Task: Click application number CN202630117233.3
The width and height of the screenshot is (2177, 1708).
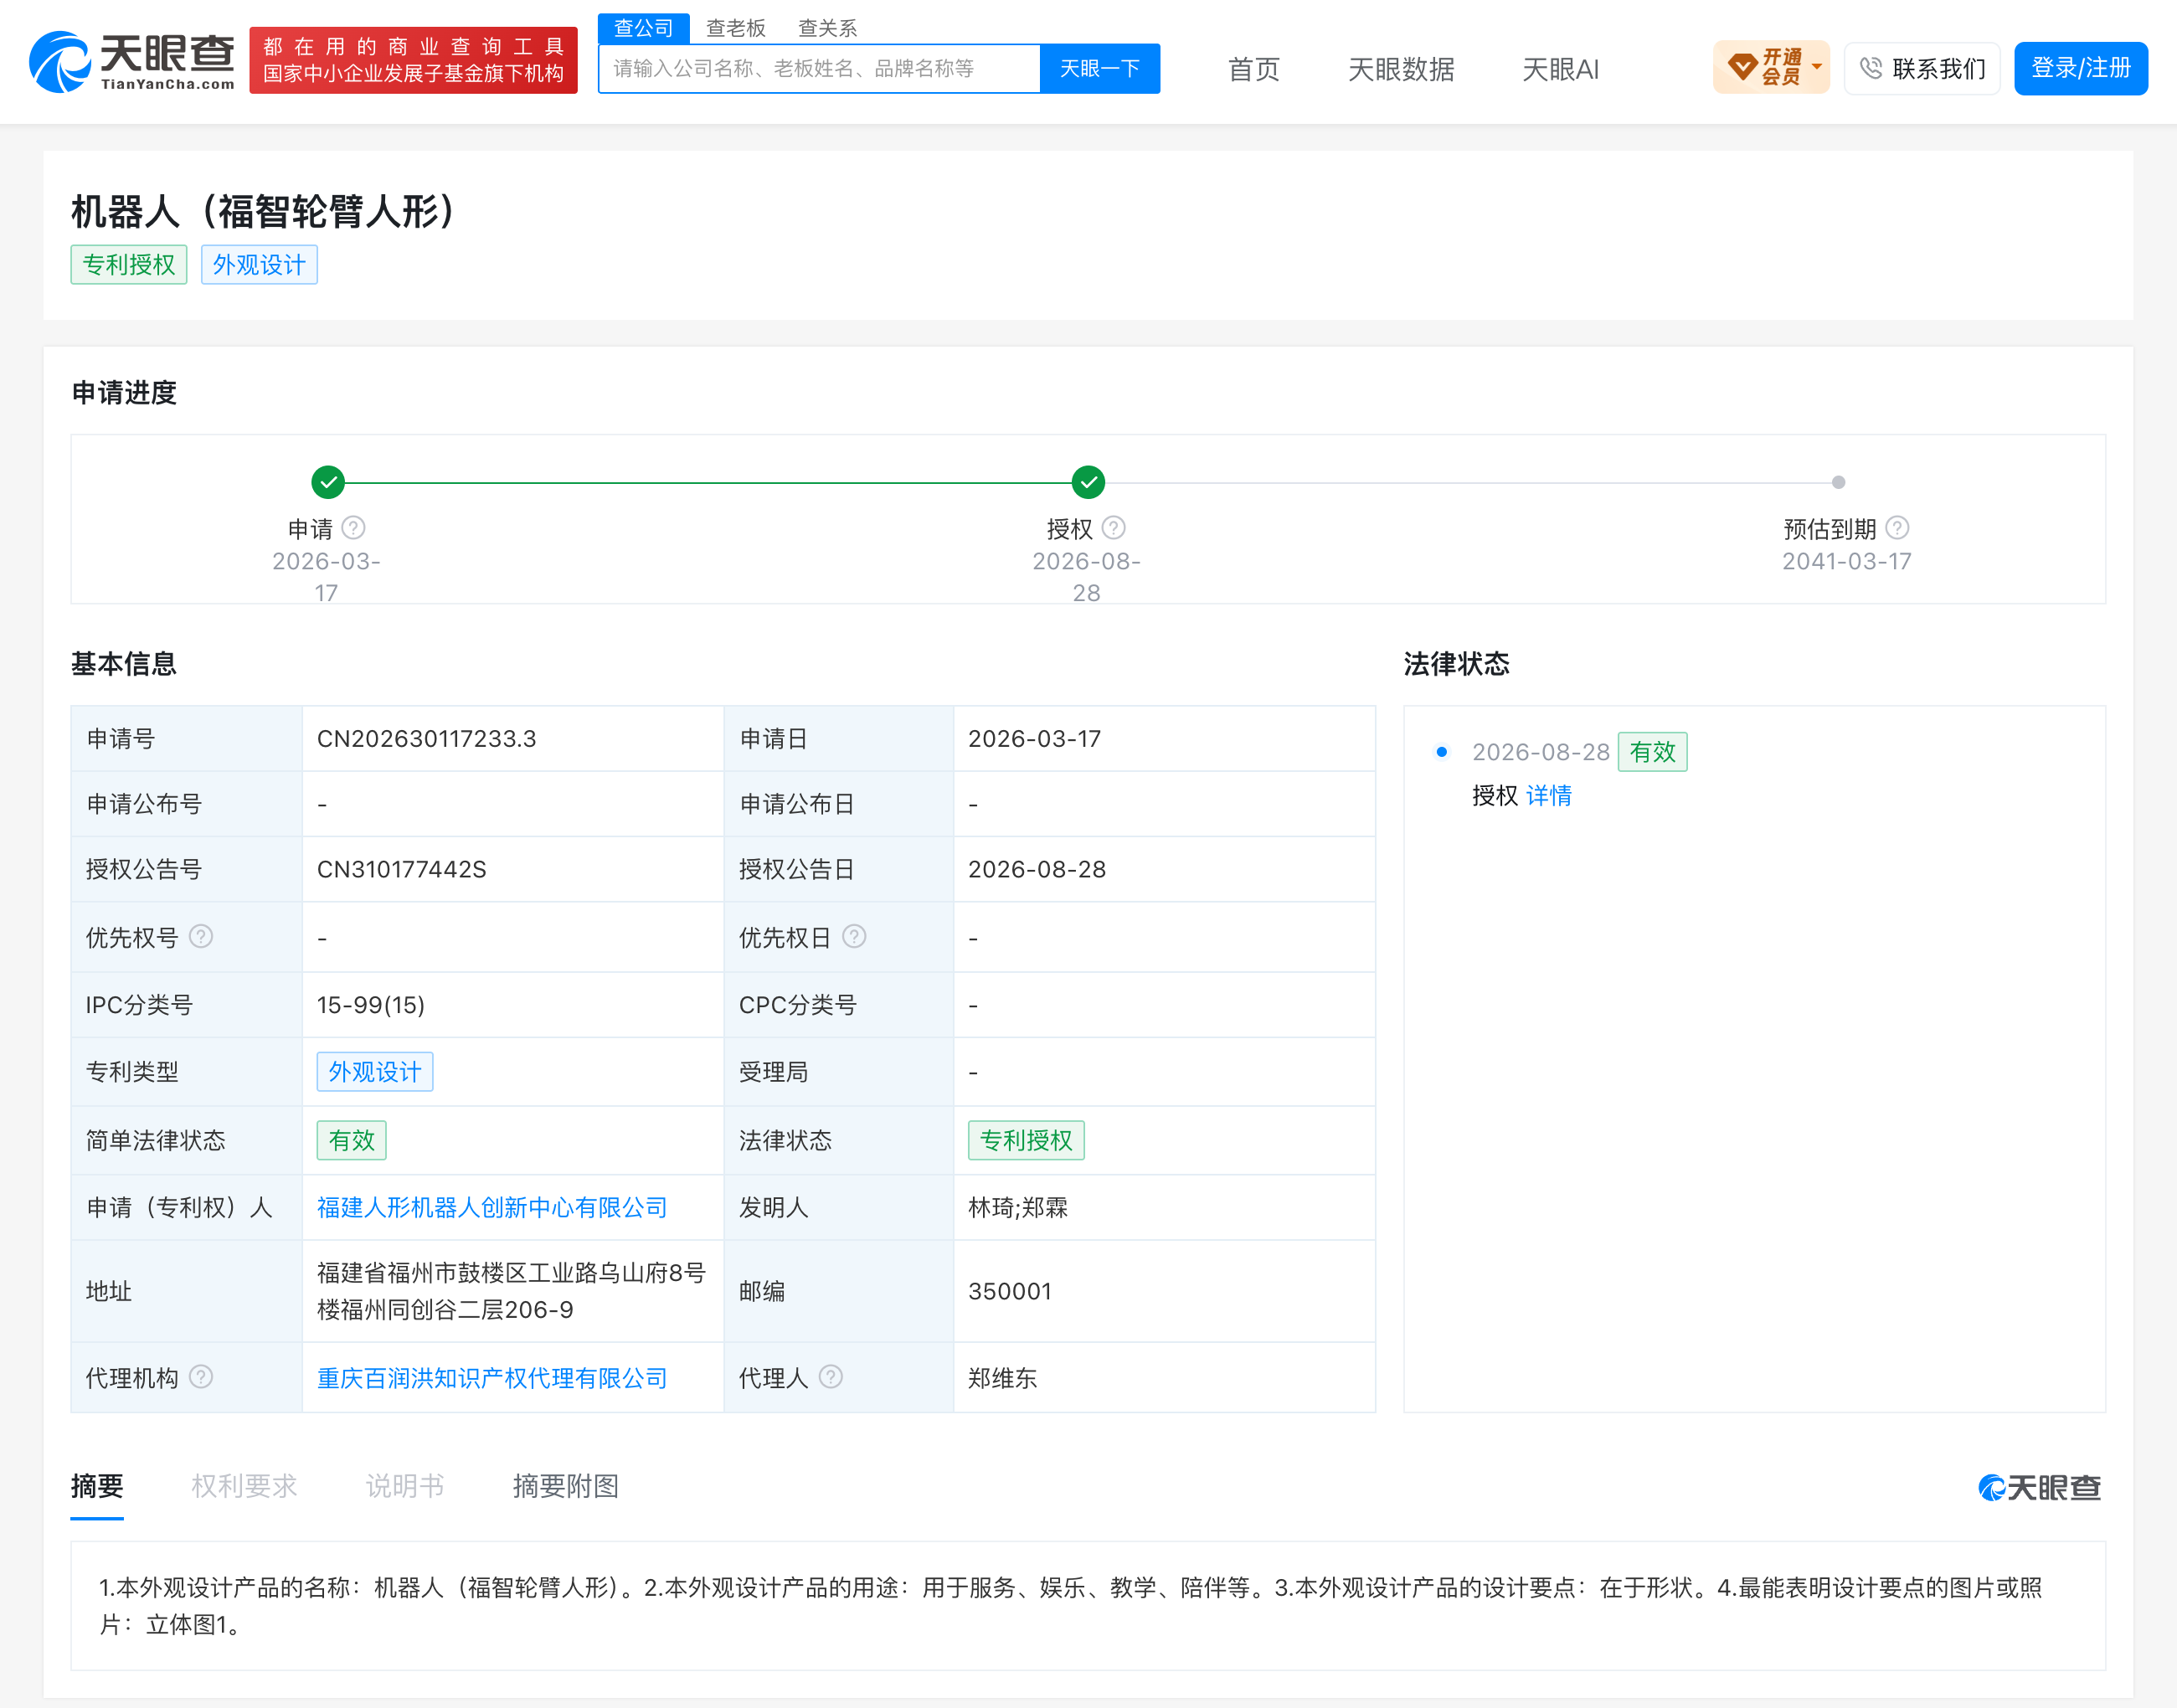Action: pyautogui.click(x=427, y=739)
